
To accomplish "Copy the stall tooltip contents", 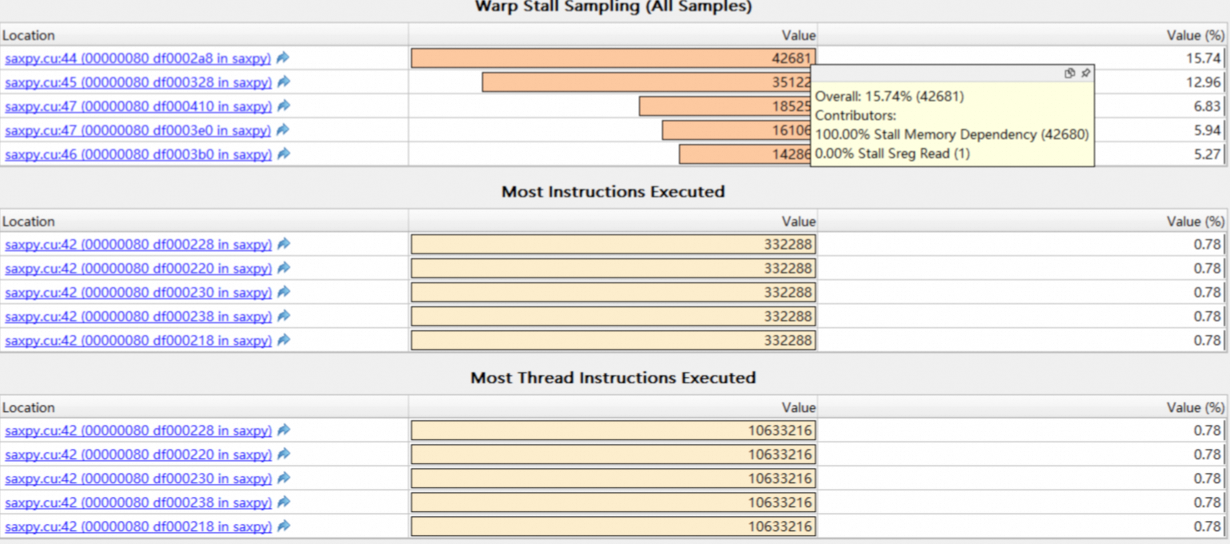I will click(x=1069, y=73).
